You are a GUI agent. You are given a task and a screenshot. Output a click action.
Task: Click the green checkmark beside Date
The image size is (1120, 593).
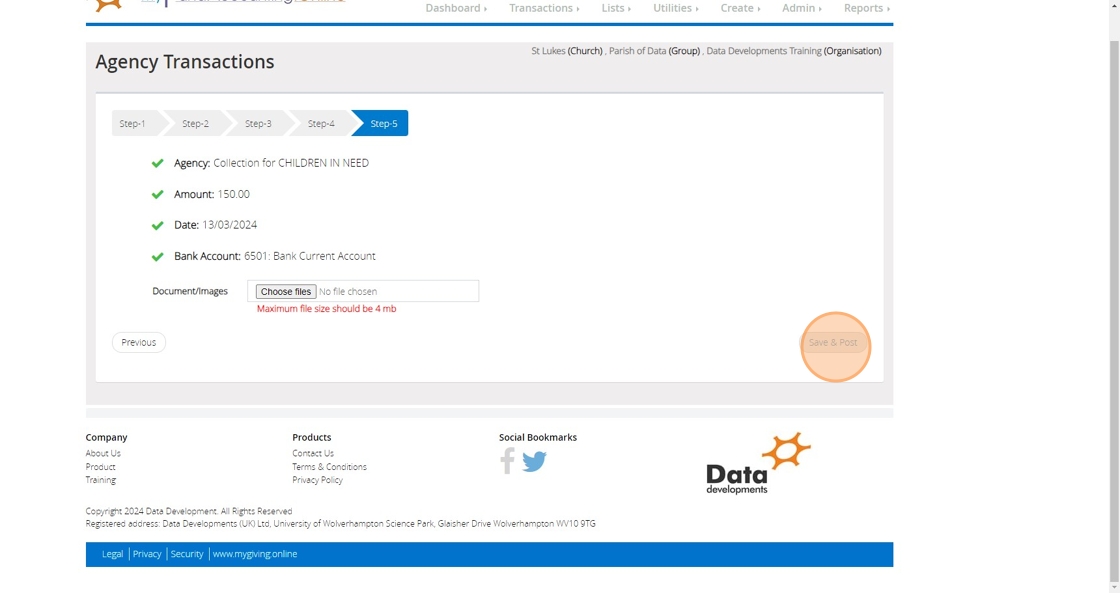pyautogui.click(x=158, y=225)
